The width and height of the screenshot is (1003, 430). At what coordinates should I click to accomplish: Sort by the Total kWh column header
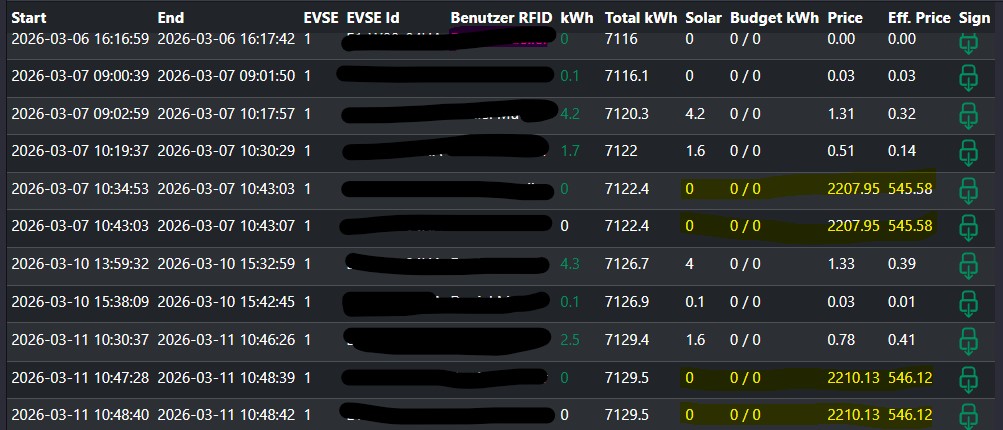tap(640, 18)
